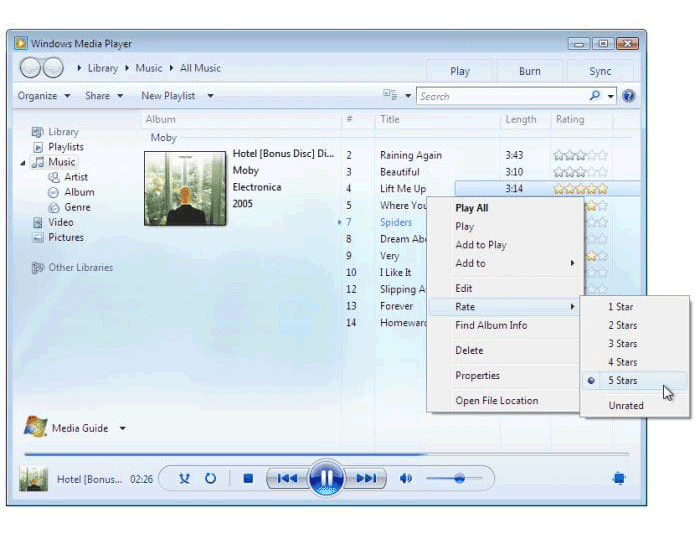Sort by the Title column header

tap(438, 119)
